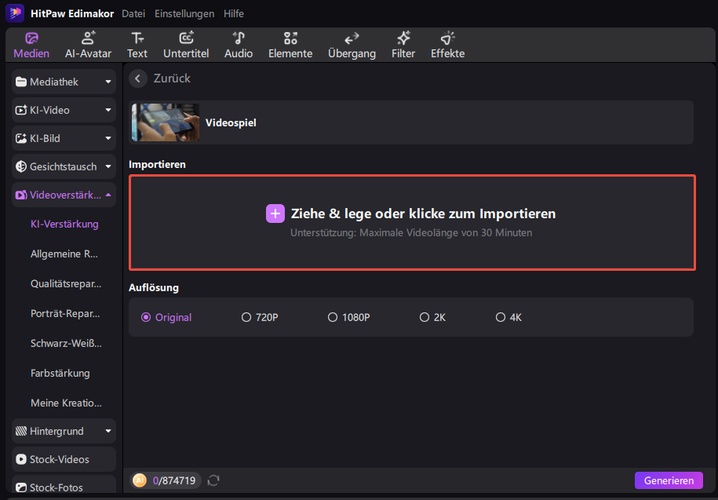The height and width of the screenshot is (500, 718).
Task: Click the Zurück text label
Action: coord(172,78)
